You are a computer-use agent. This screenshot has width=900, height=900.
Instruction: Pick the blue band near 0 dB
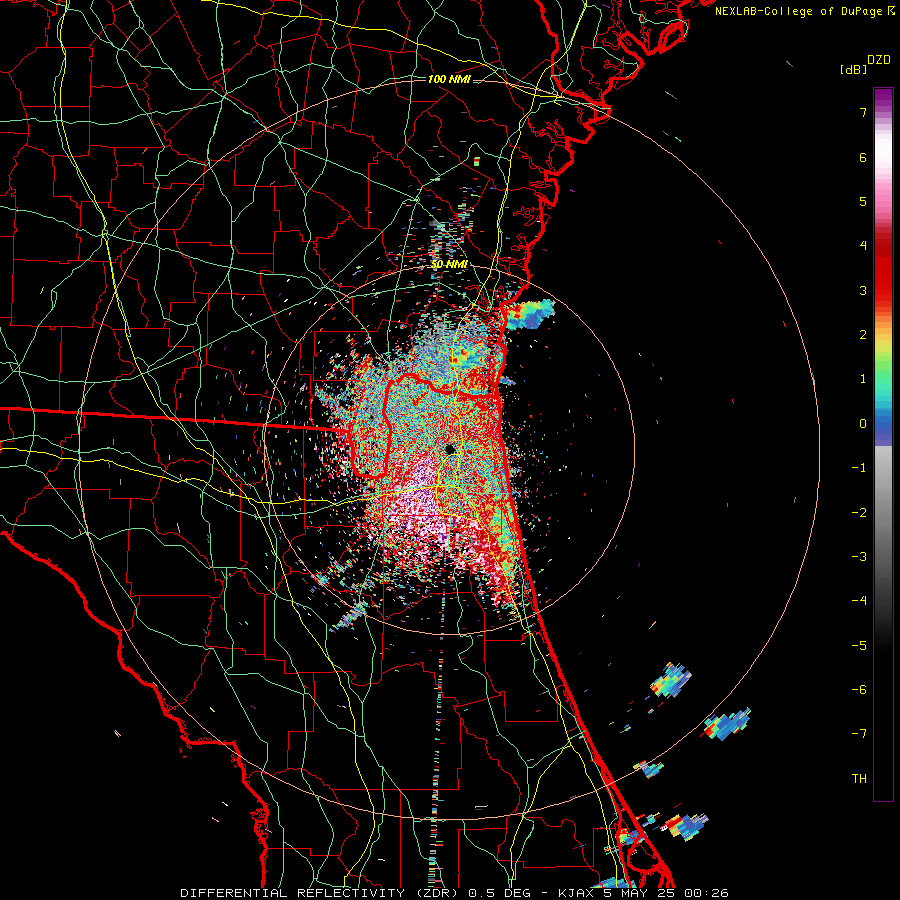pyautogui.click(x=883, y=425)
